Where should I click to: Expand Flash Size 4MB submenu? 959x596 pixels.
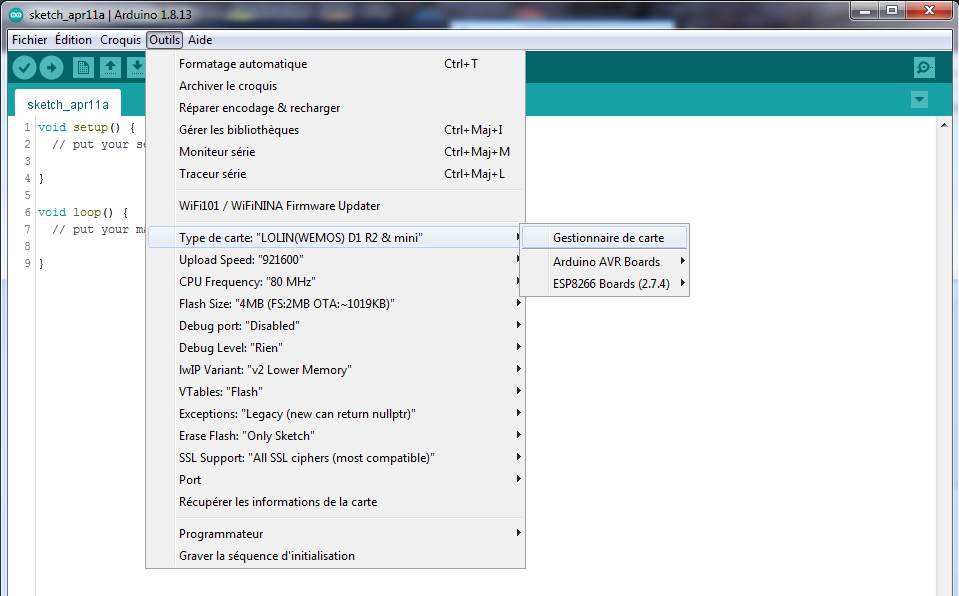[335, 304]
